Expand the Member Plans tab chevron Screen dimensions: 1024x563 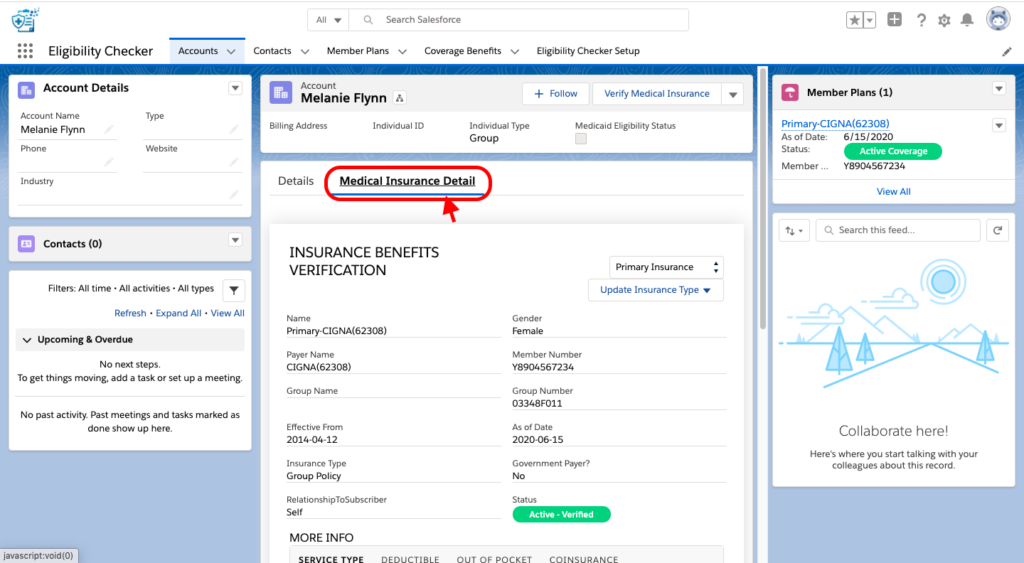click(x=402, y=51)
